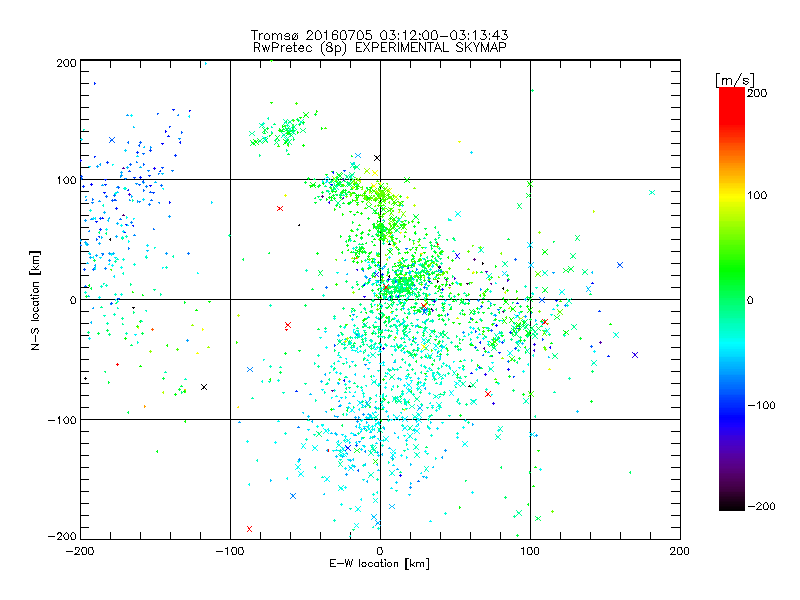Viewport: 800px width, 600px height.
Task: Click the colorbar label '100'
Action: pos(757,195)
